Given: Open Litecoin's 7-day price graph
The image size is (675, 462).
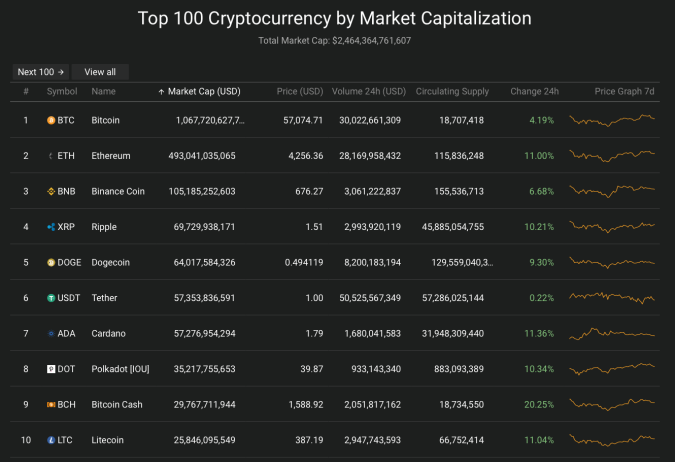Looking at the screenshot, I should pyautogui.click(x=612, y=440).
